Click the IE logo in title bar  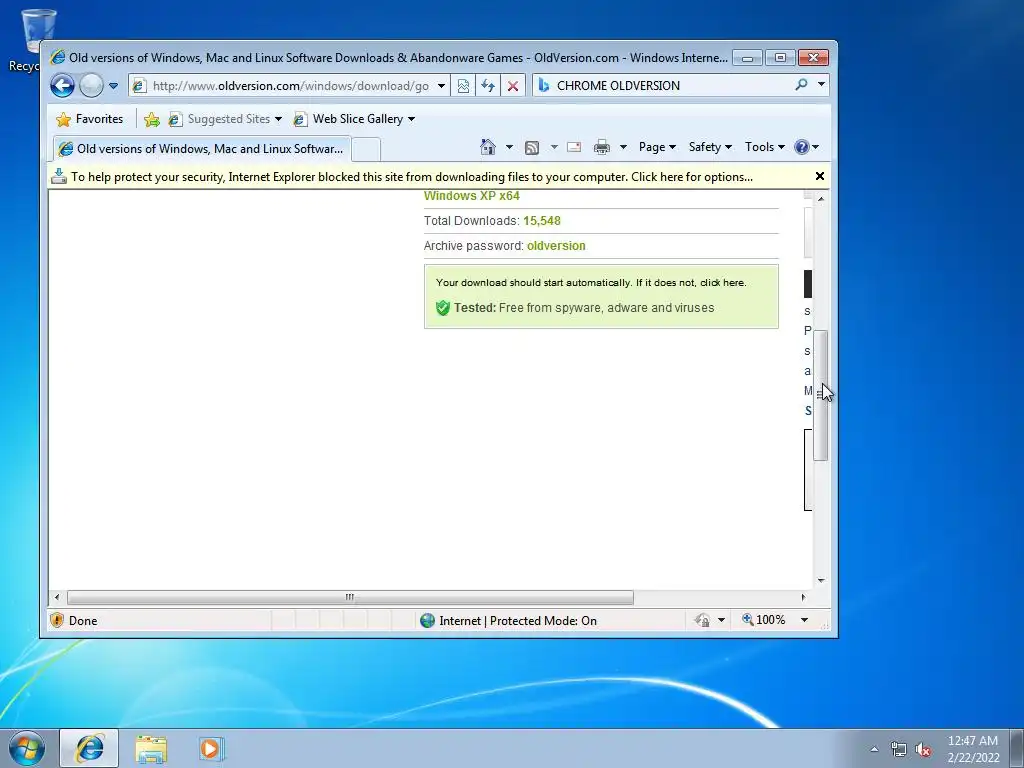[57, 57]
